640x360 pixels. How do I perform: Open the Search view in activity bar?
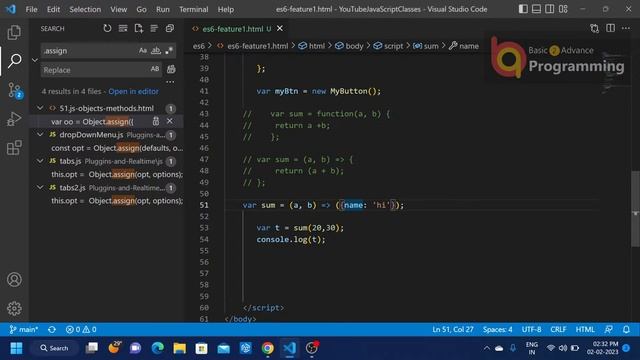click(x=14, y=60)
